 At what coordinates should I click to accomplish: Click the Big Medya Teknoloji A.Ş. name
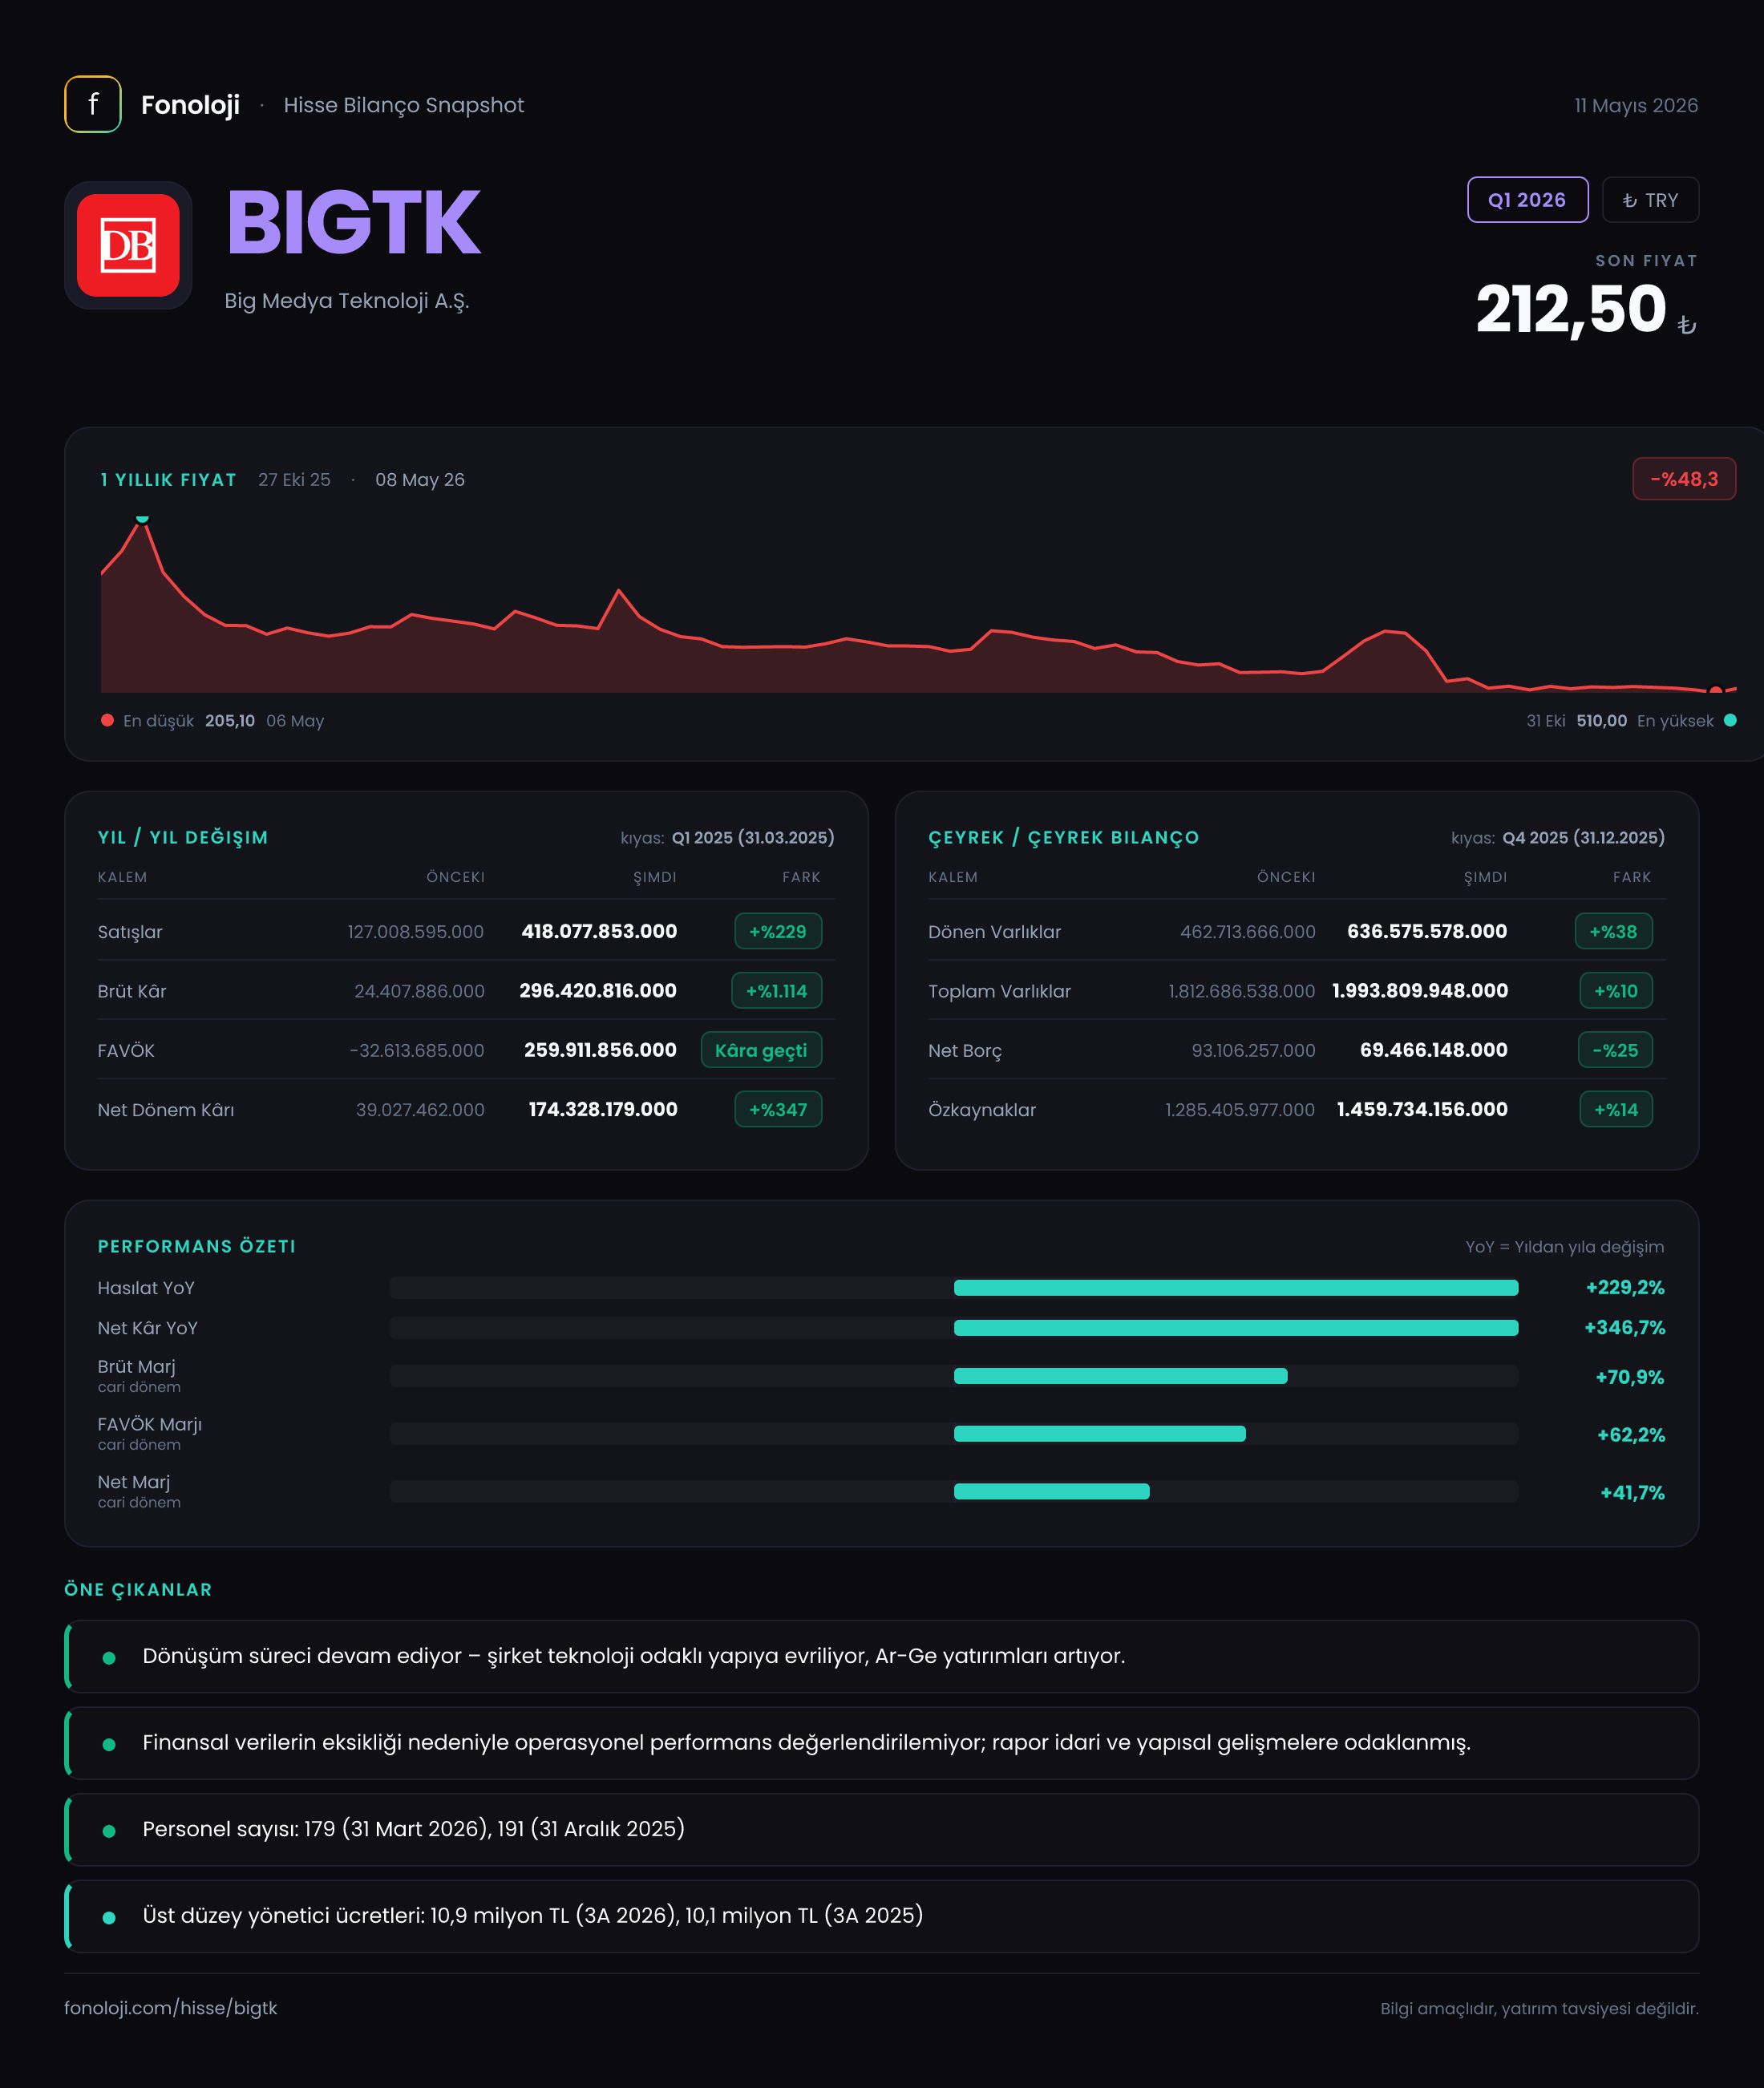click(x=347, y=301)
